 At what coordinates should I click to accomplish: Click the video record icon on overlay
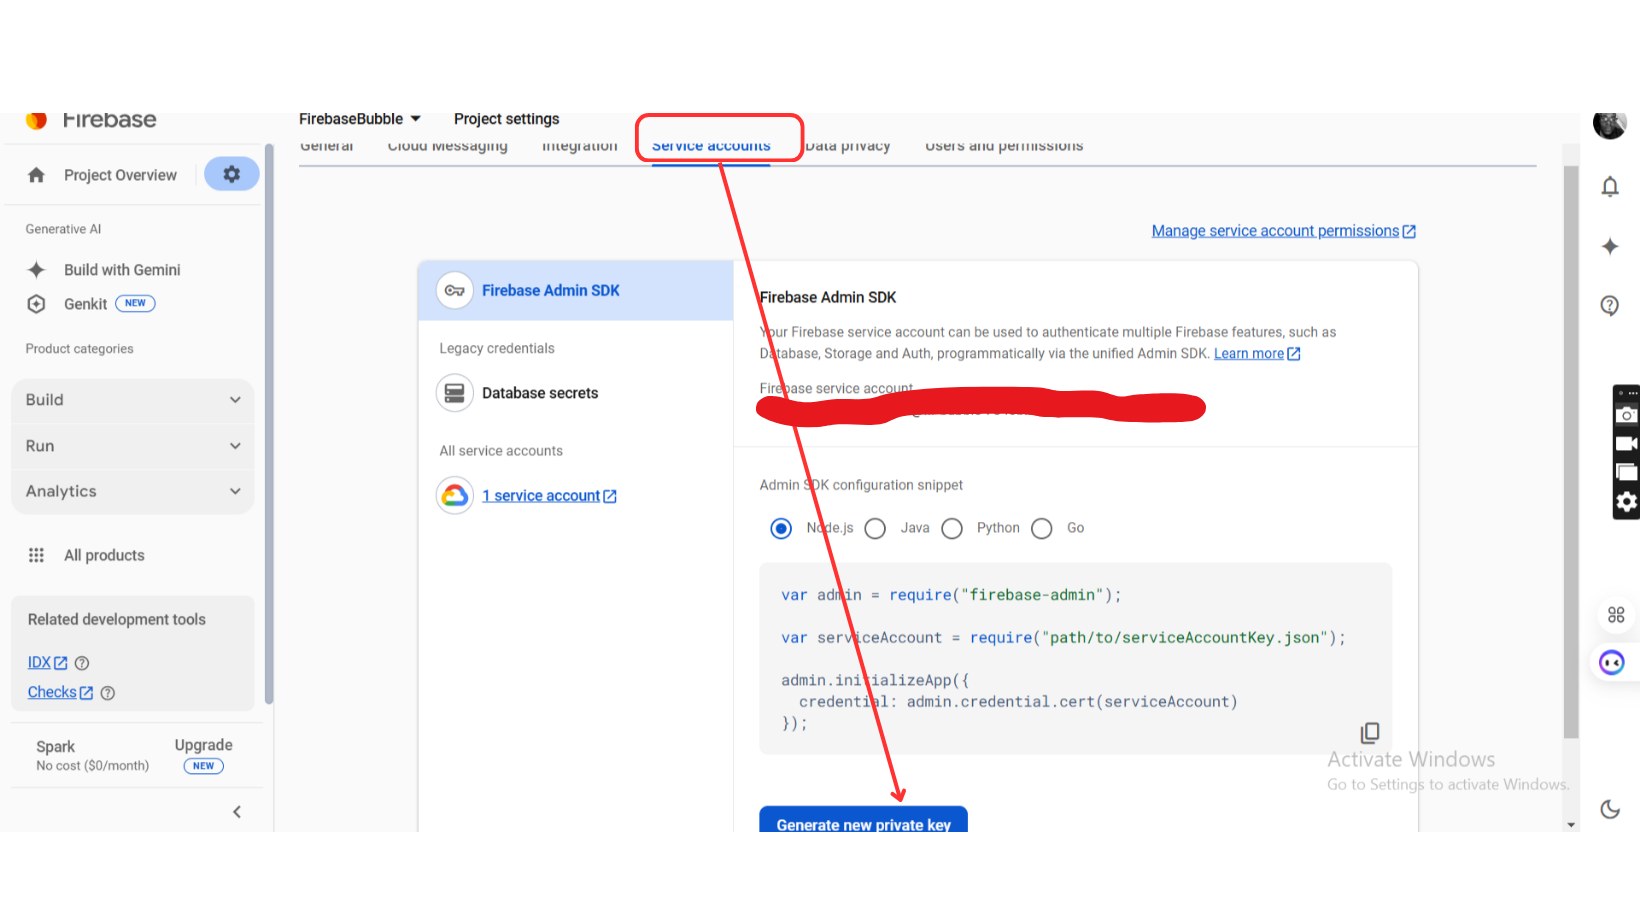(1627, 443)
